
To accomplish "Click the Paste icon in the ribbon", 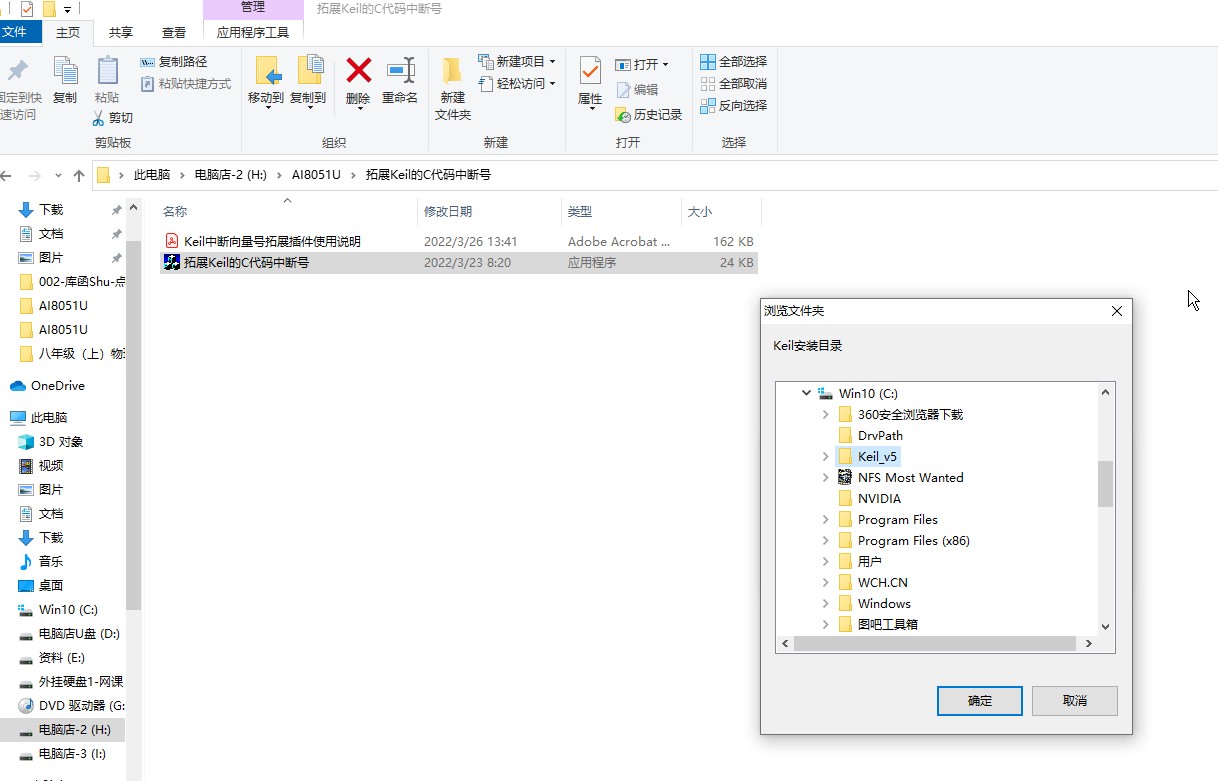I will click(107, 80).
